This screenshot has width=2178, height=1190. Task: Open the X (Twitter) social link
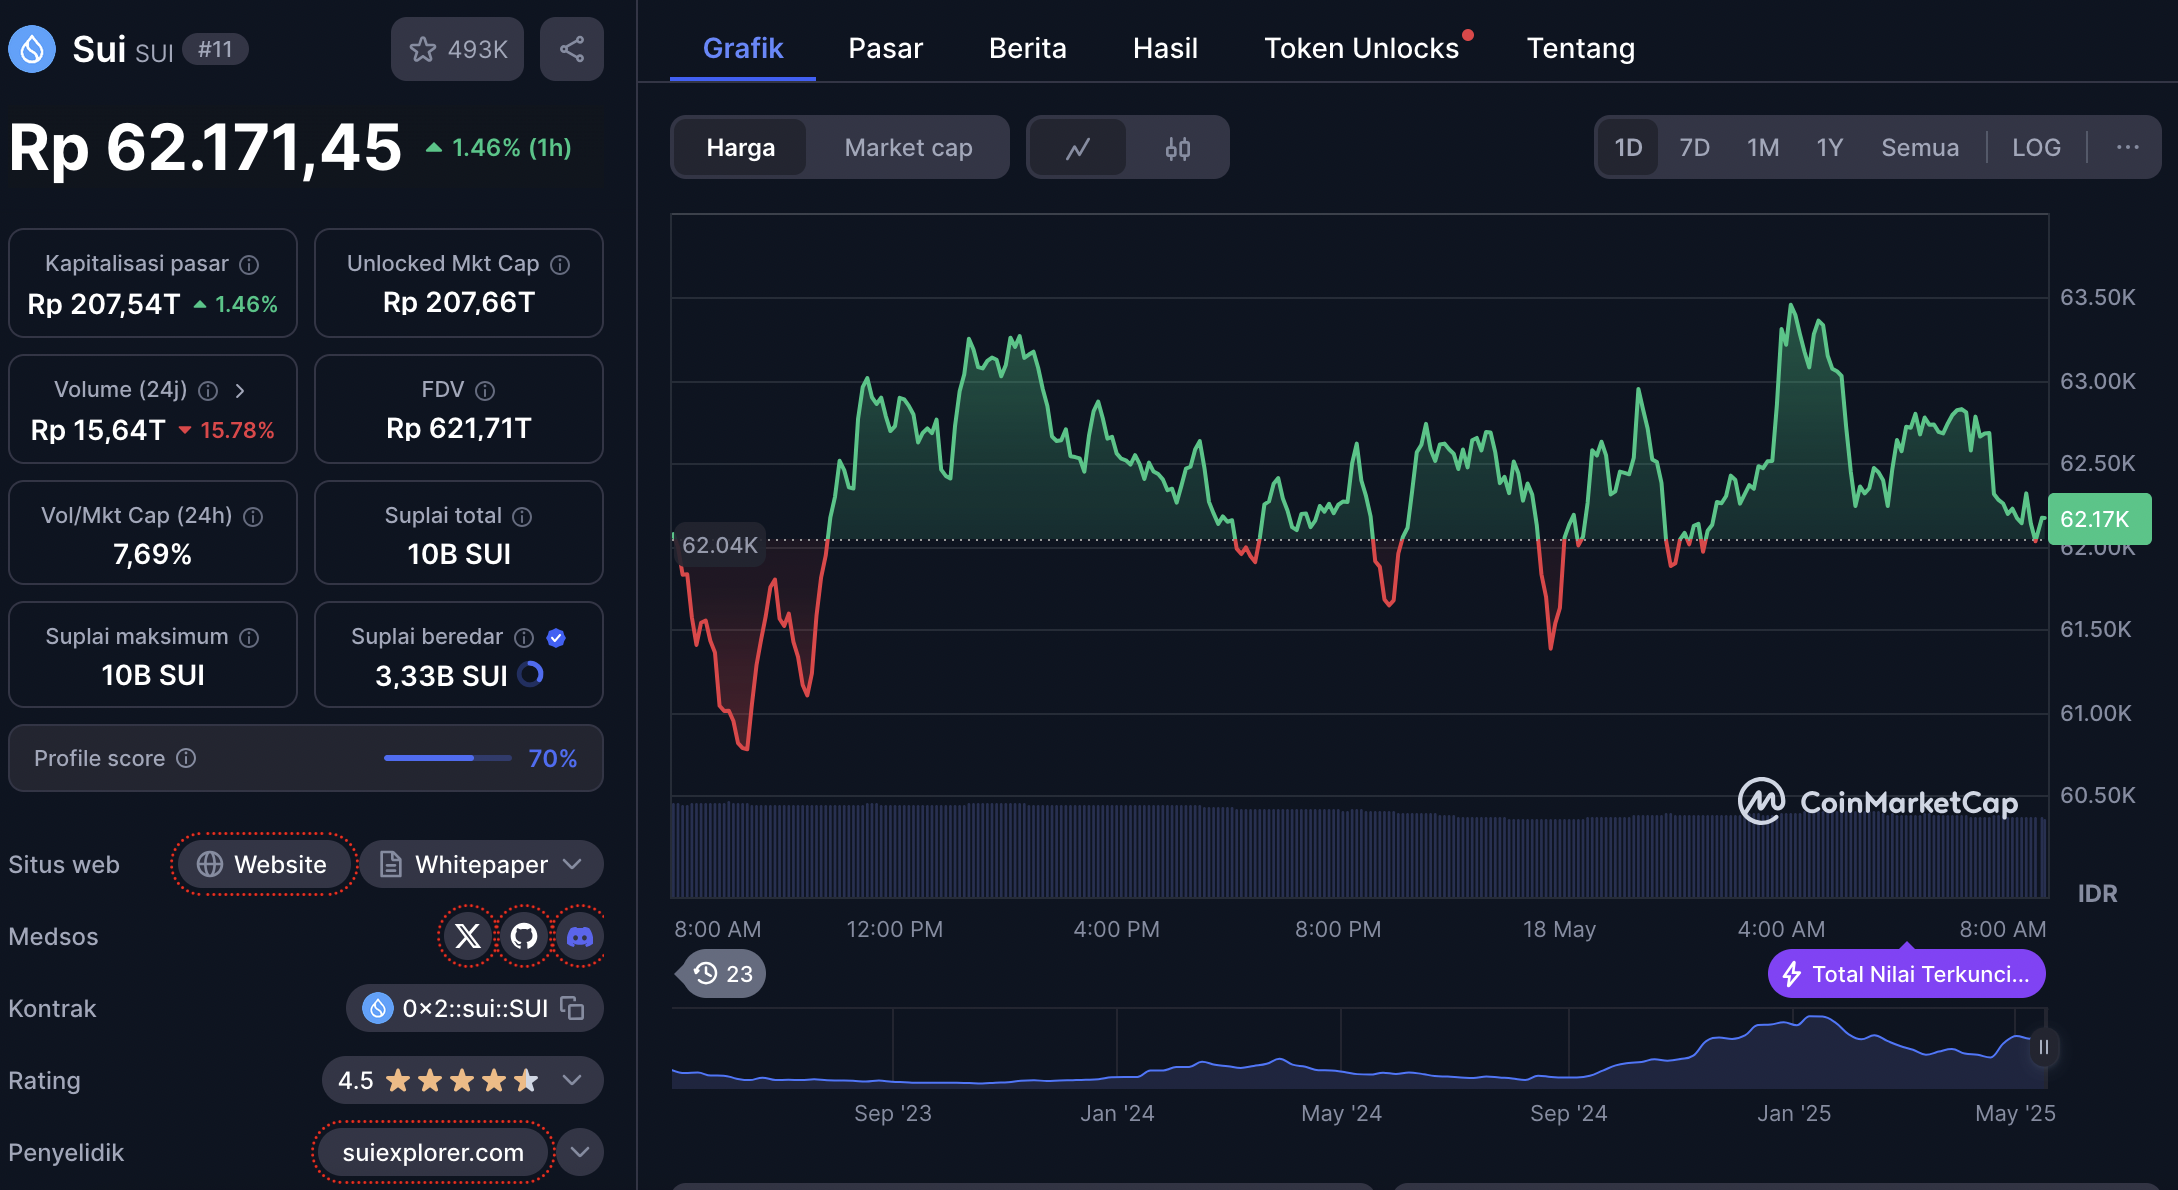click(x=468, y=936)
